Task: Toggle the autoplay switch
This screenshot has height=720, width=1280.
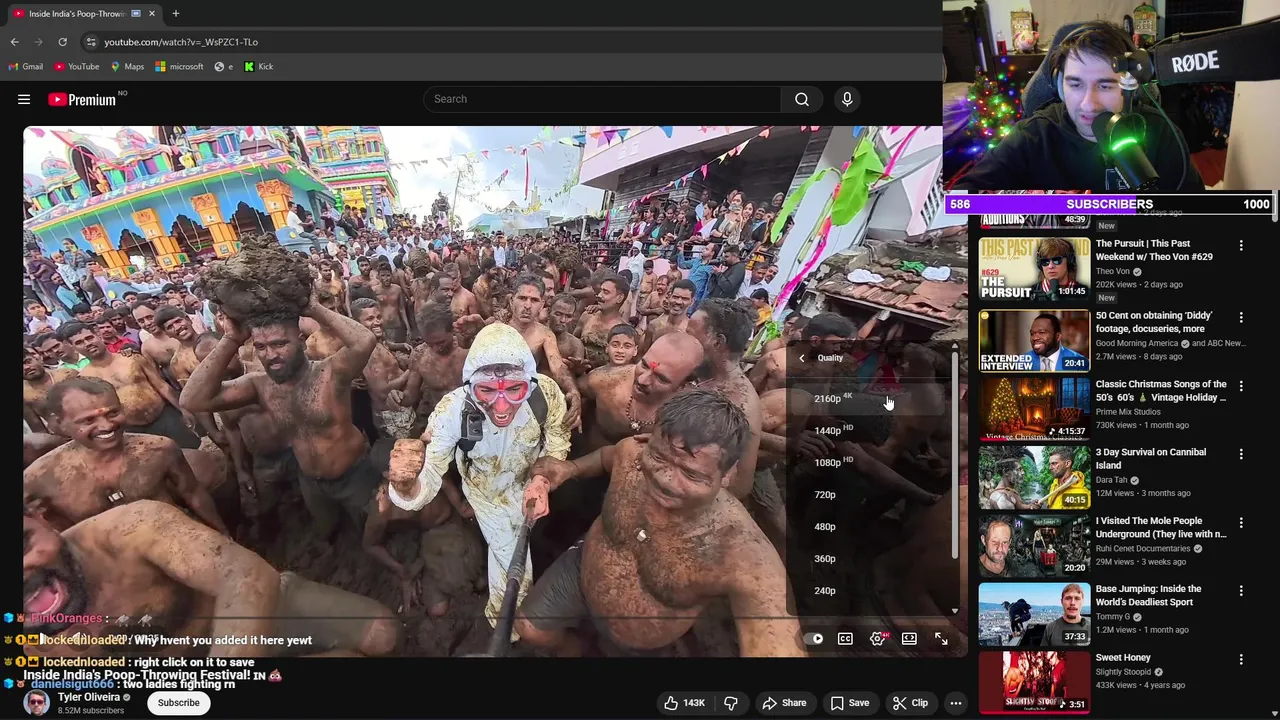Action: click(x=816, y=639)
